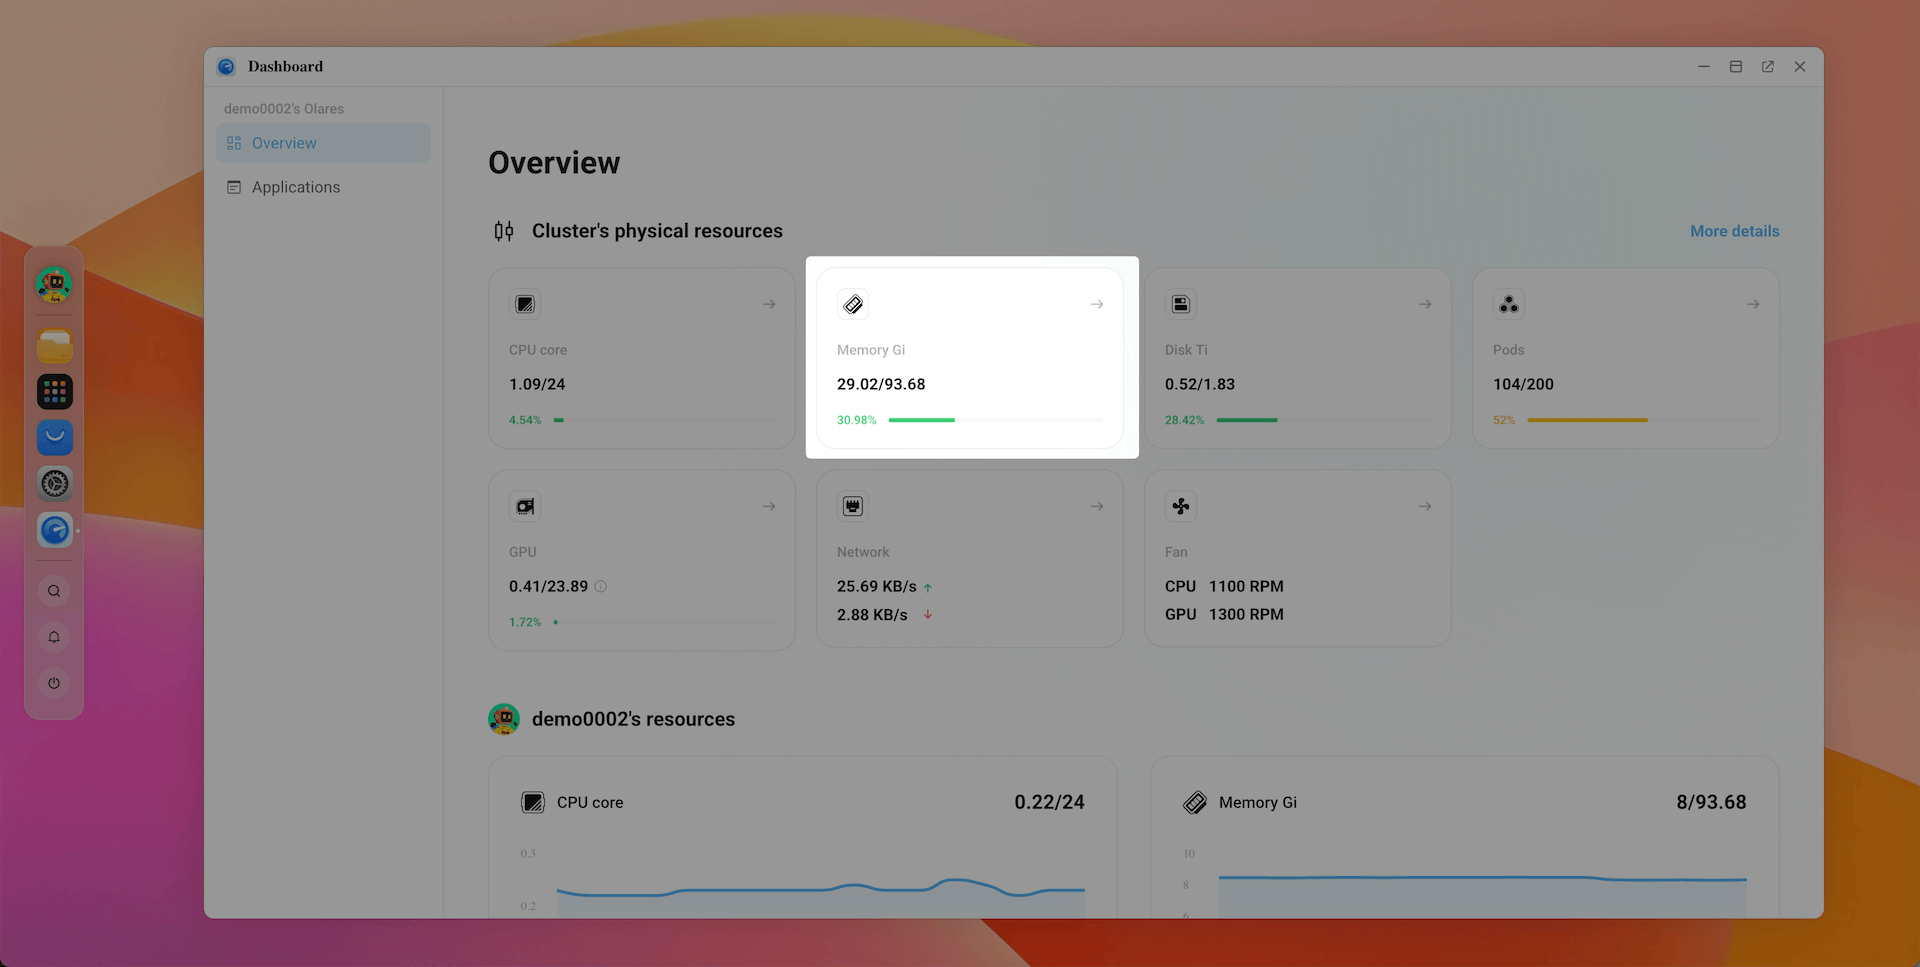Open the app launcher in the dock

pos(54,391)
